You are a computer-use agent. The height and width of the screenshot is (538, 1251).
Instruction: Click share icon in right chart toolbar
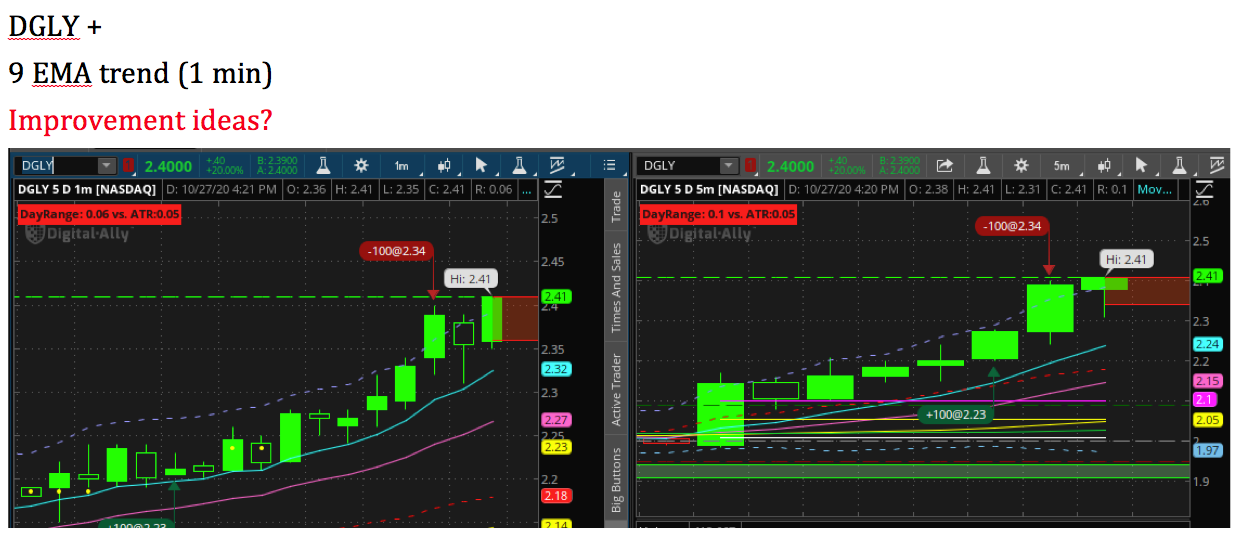pos(944,166)
